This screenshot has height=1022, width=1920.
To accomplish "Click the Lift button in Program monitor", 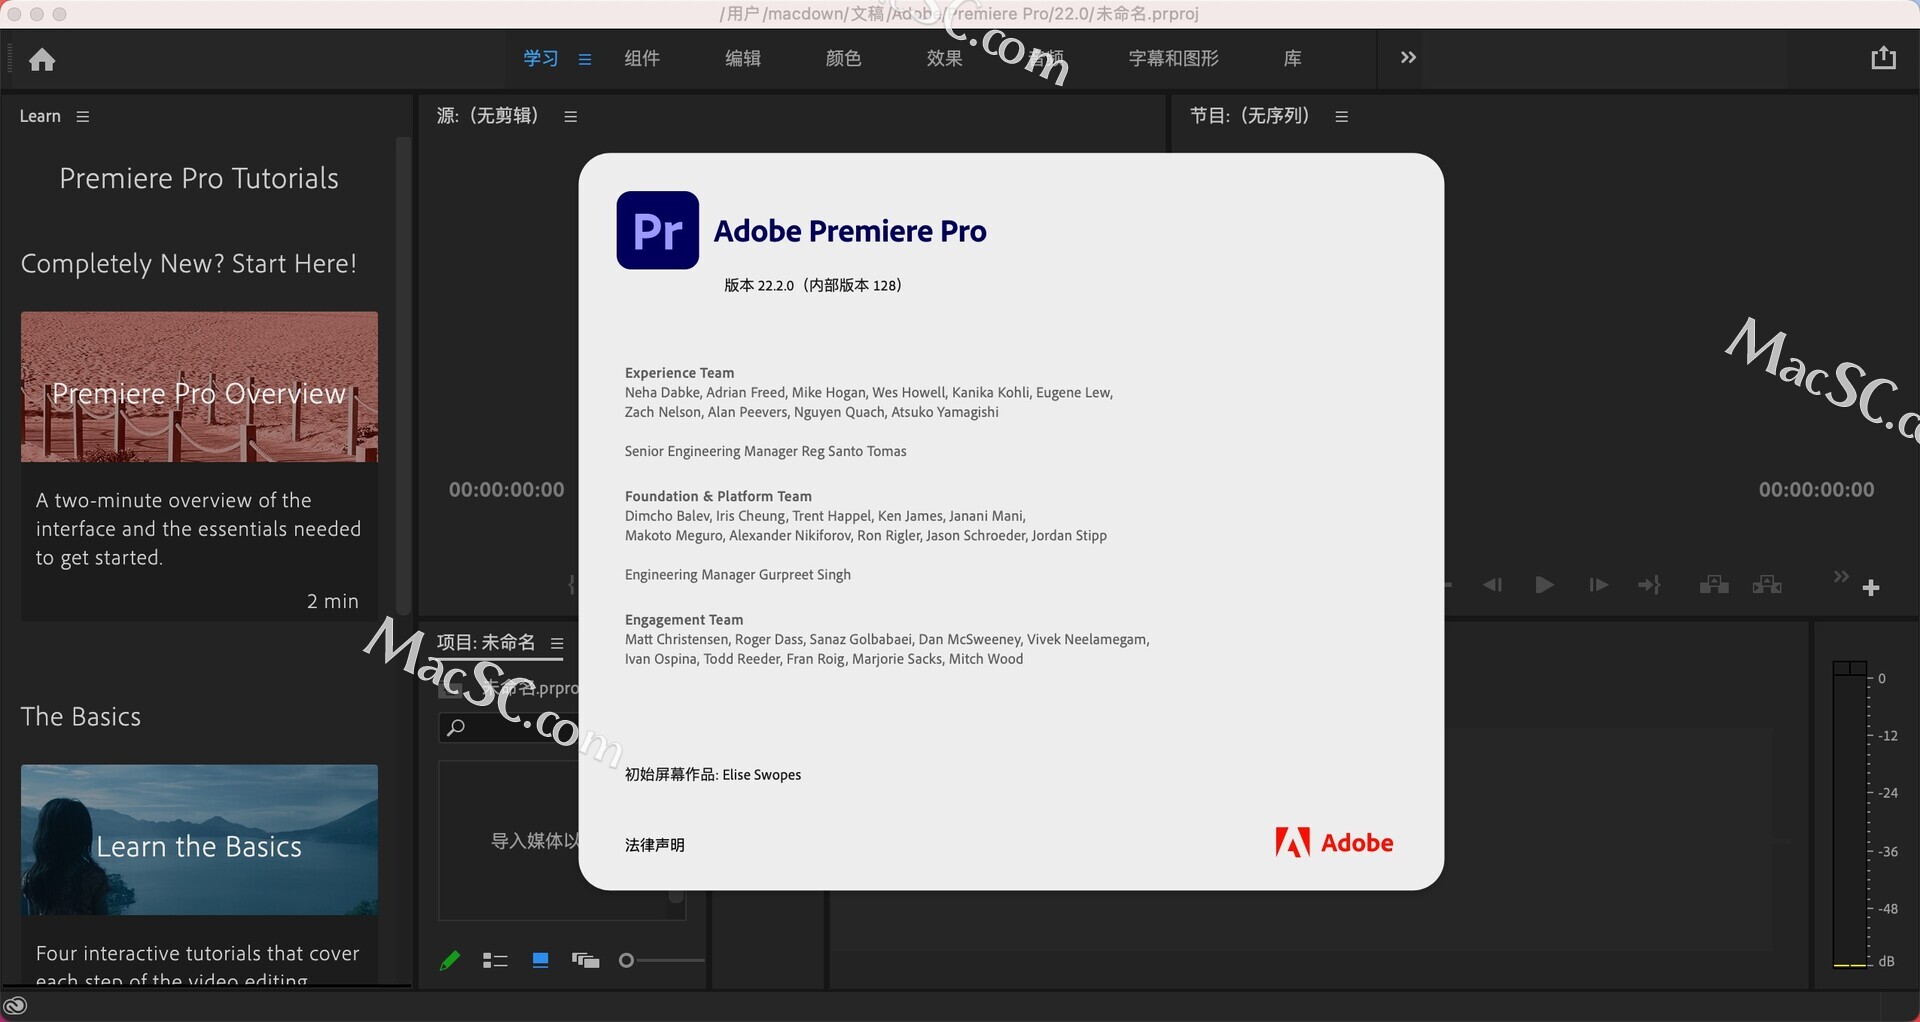I will coord(1714,585).
